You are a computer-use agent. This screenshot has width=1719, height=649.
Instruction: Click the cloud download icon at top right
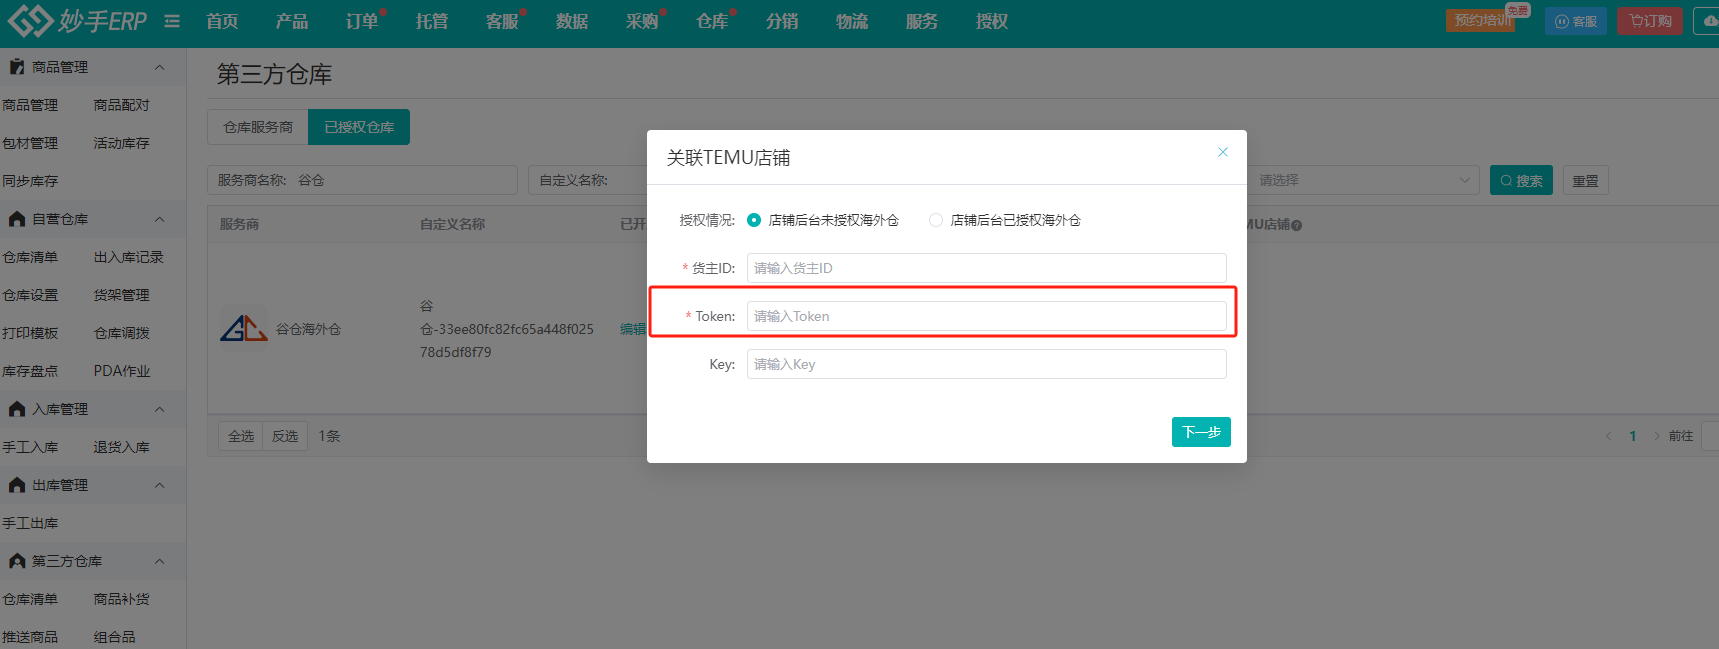[1708, 20]
